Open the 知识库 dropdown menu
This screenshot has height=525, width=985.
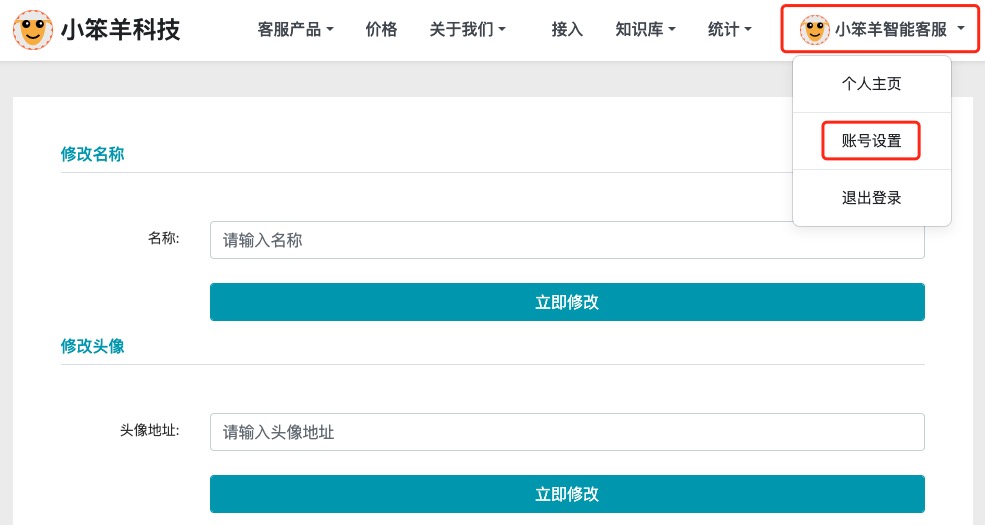tap(645, 30)
